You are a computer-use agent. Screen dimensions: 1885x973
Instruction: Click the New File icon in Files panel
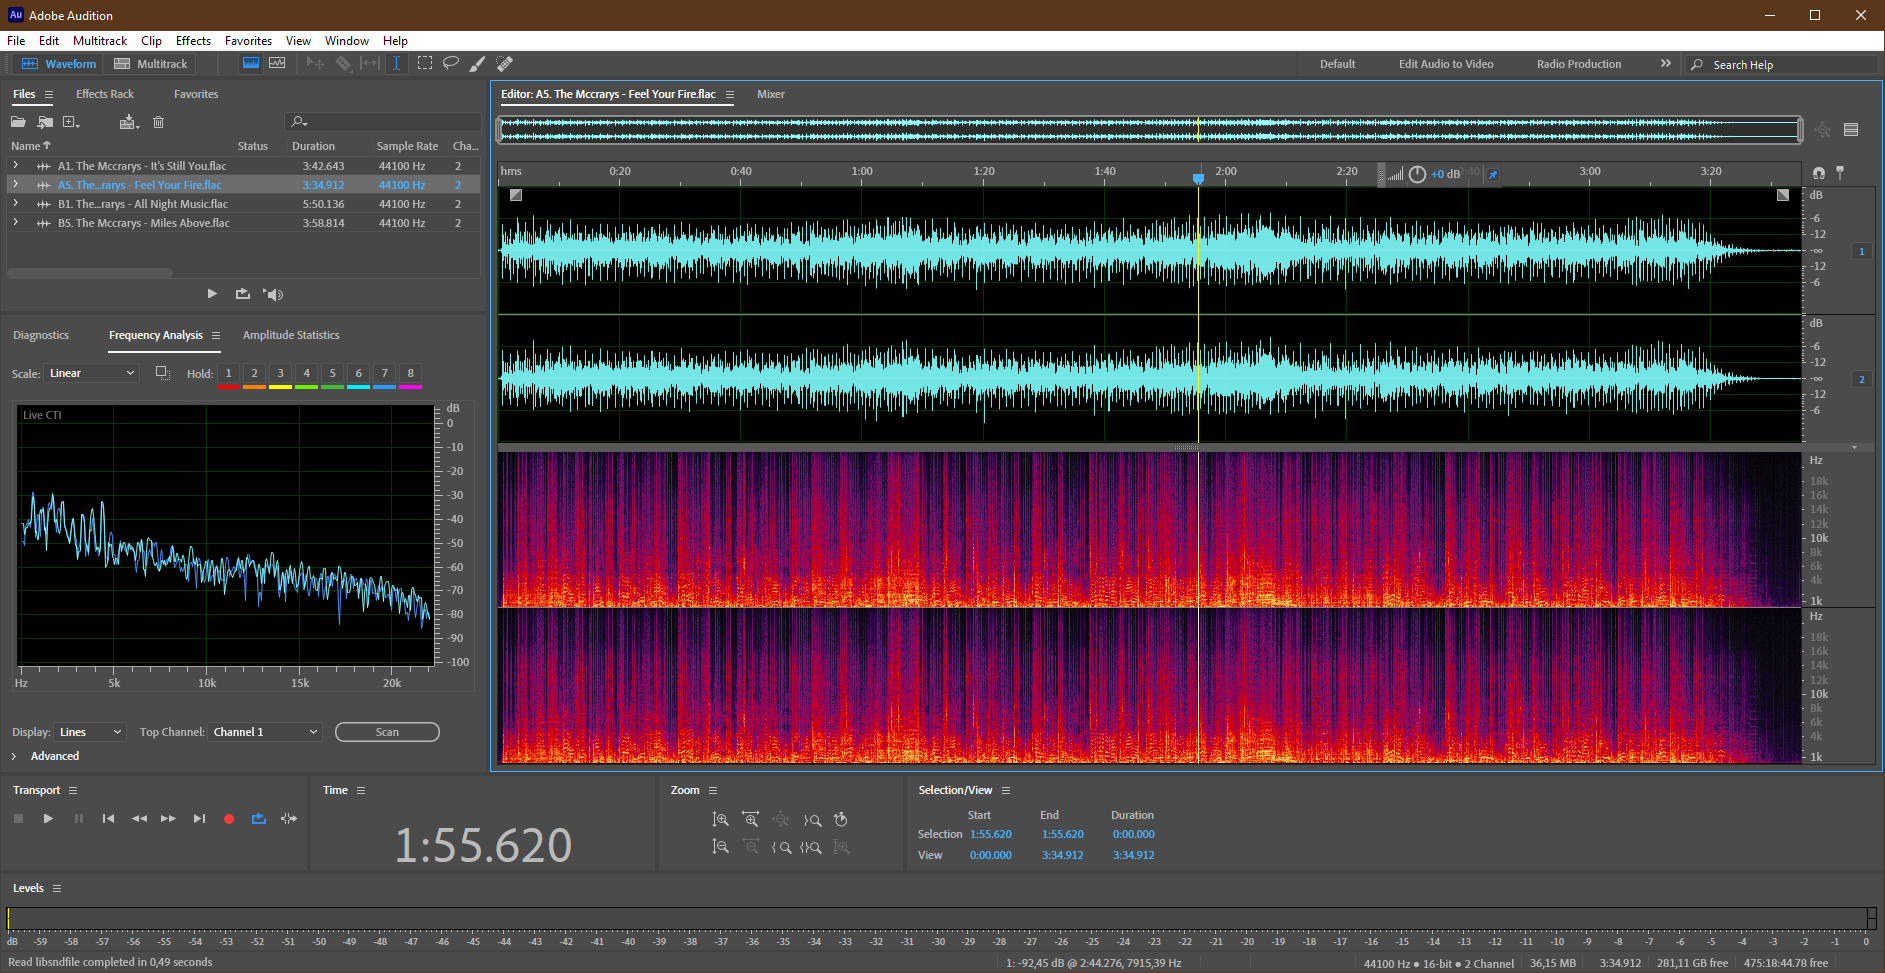(71, 122)
